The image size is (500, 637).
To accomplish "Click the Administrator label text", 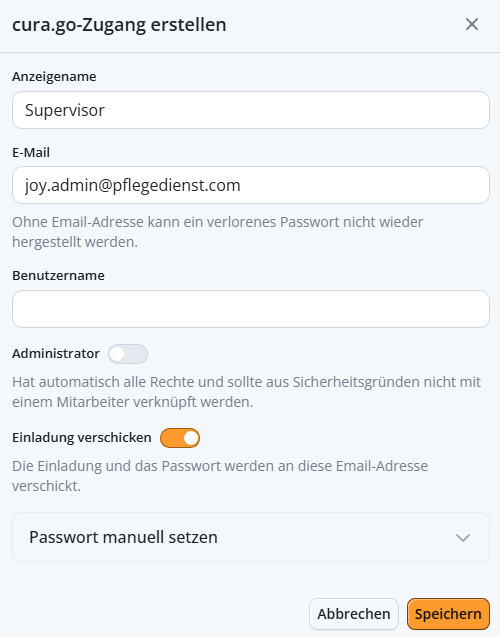I will coord(56,353).
